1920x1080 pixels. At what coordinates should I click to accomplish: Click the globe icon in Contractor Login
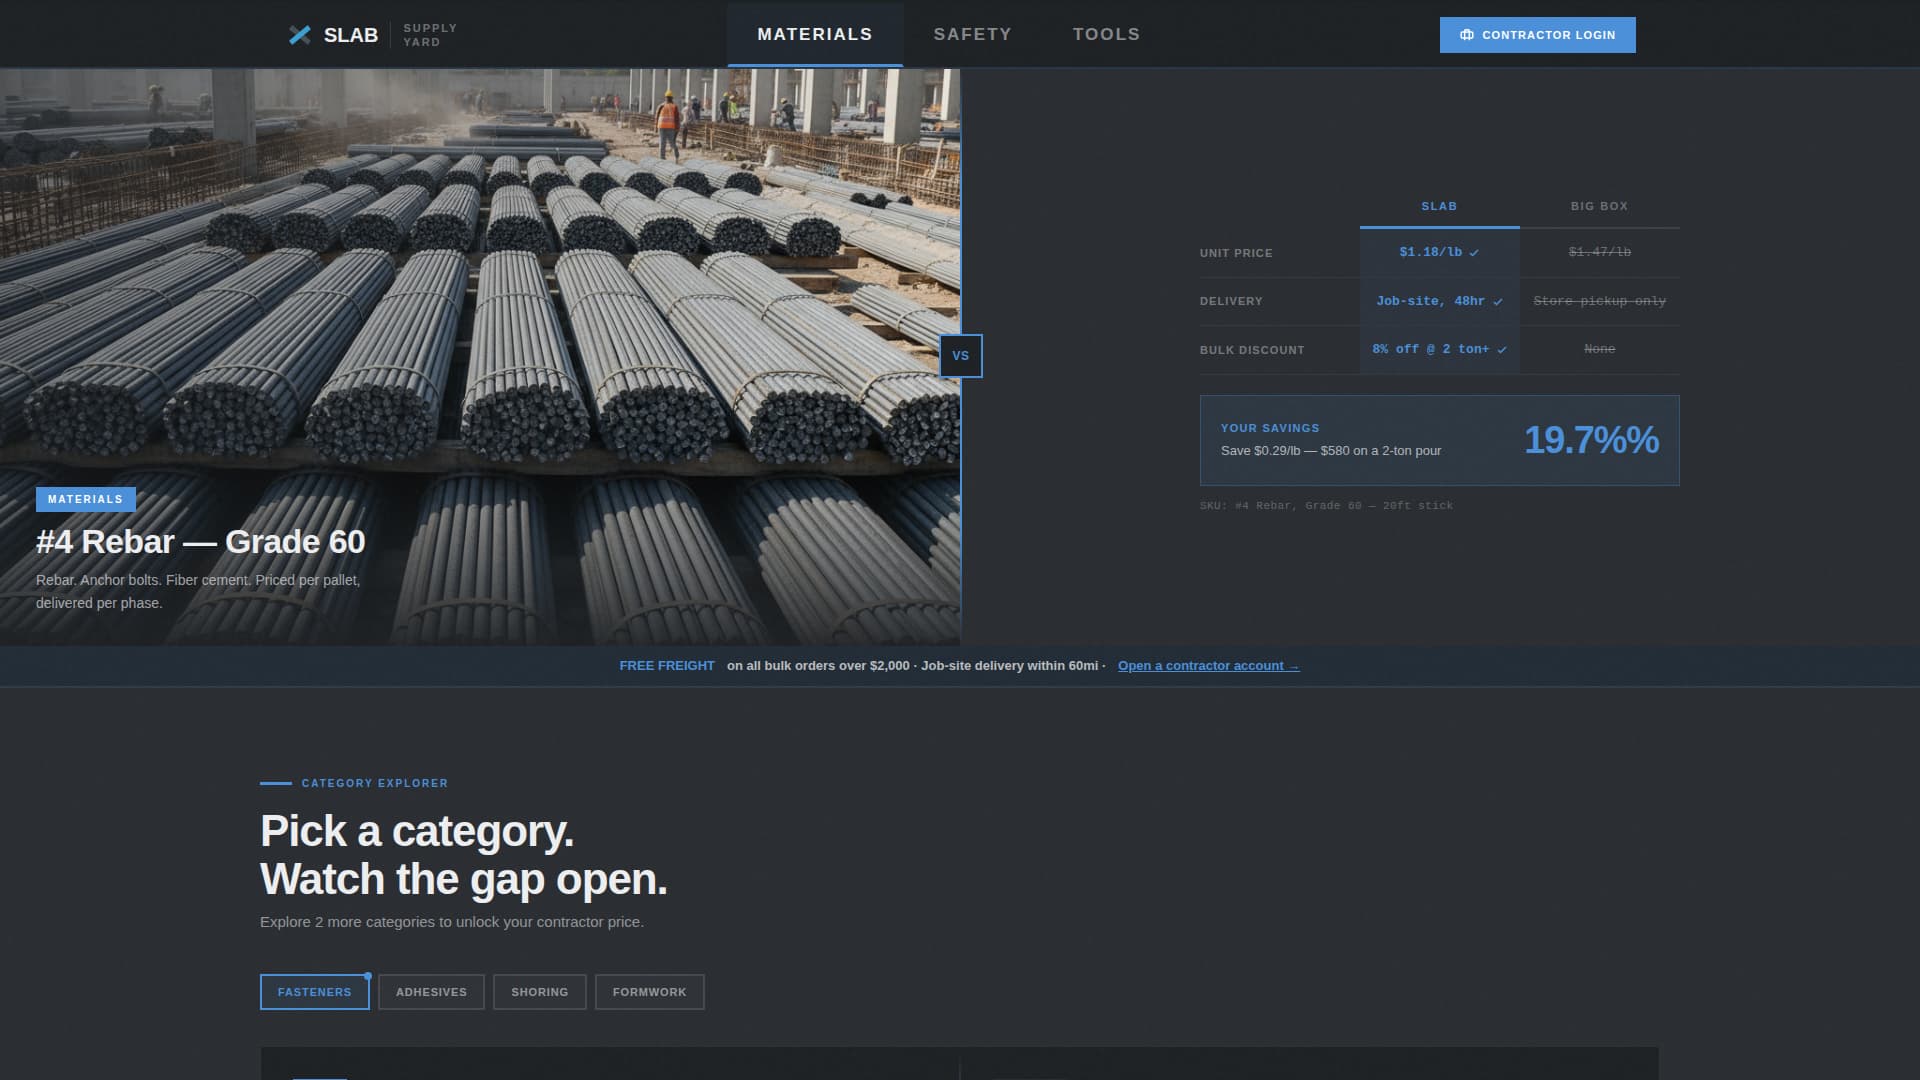tap(1466, 34)
